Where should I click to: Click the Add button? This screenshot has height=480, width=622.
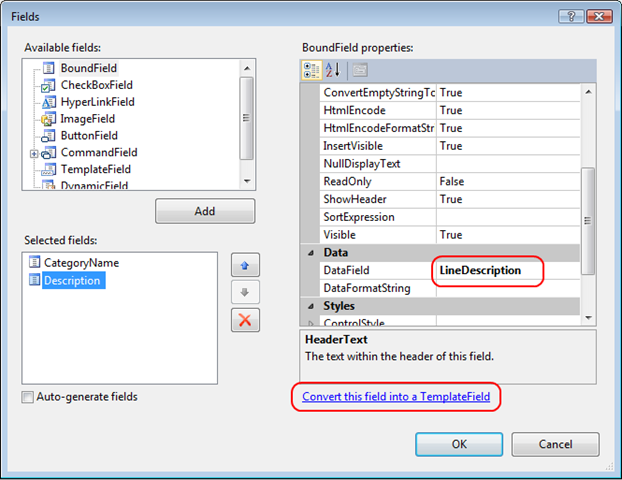205,211
